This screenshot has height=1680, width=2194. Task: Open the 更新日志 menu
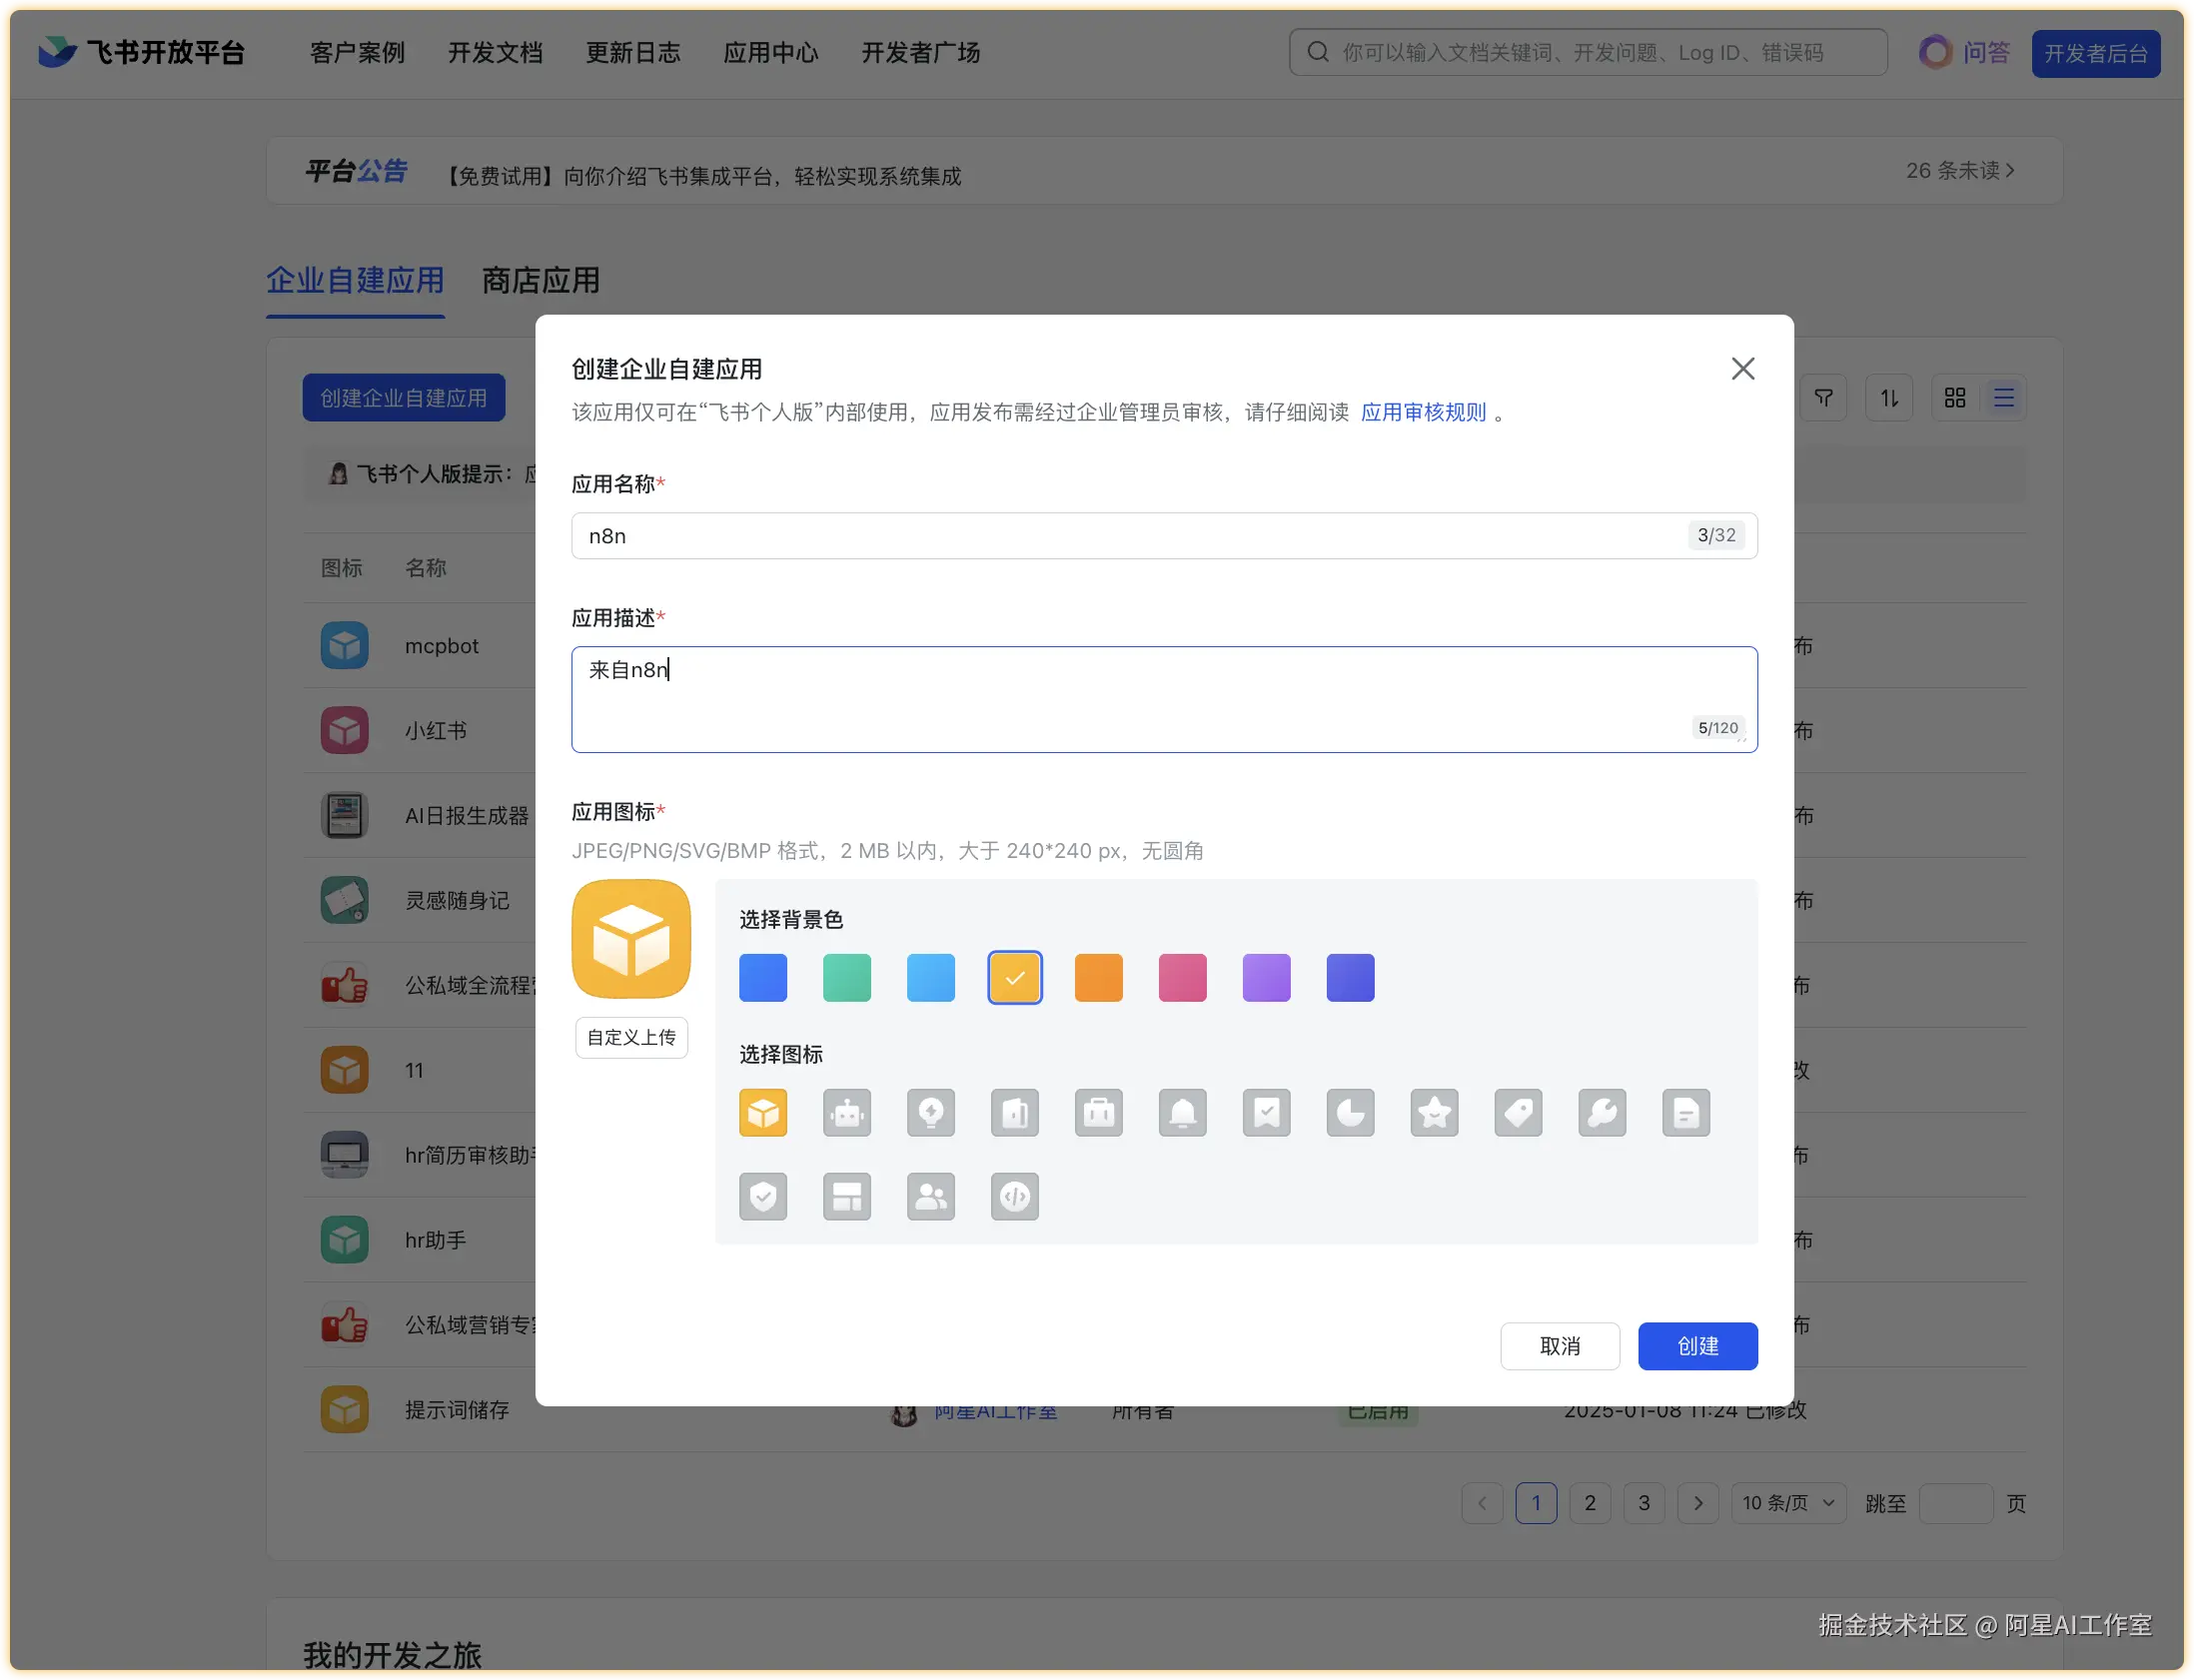click(x=633, y=52)
